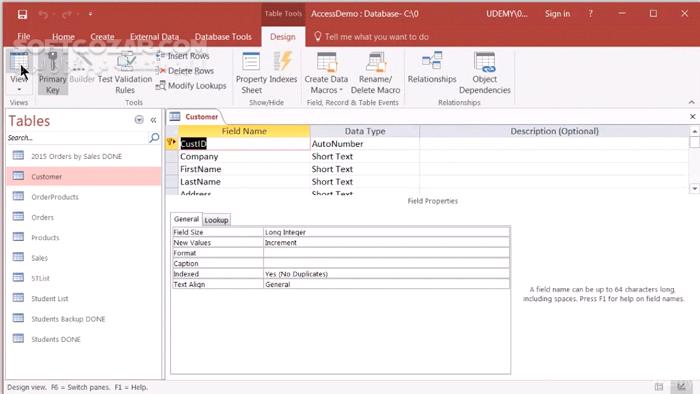Click the Redo arrow icon

click(x=67, y=15)
